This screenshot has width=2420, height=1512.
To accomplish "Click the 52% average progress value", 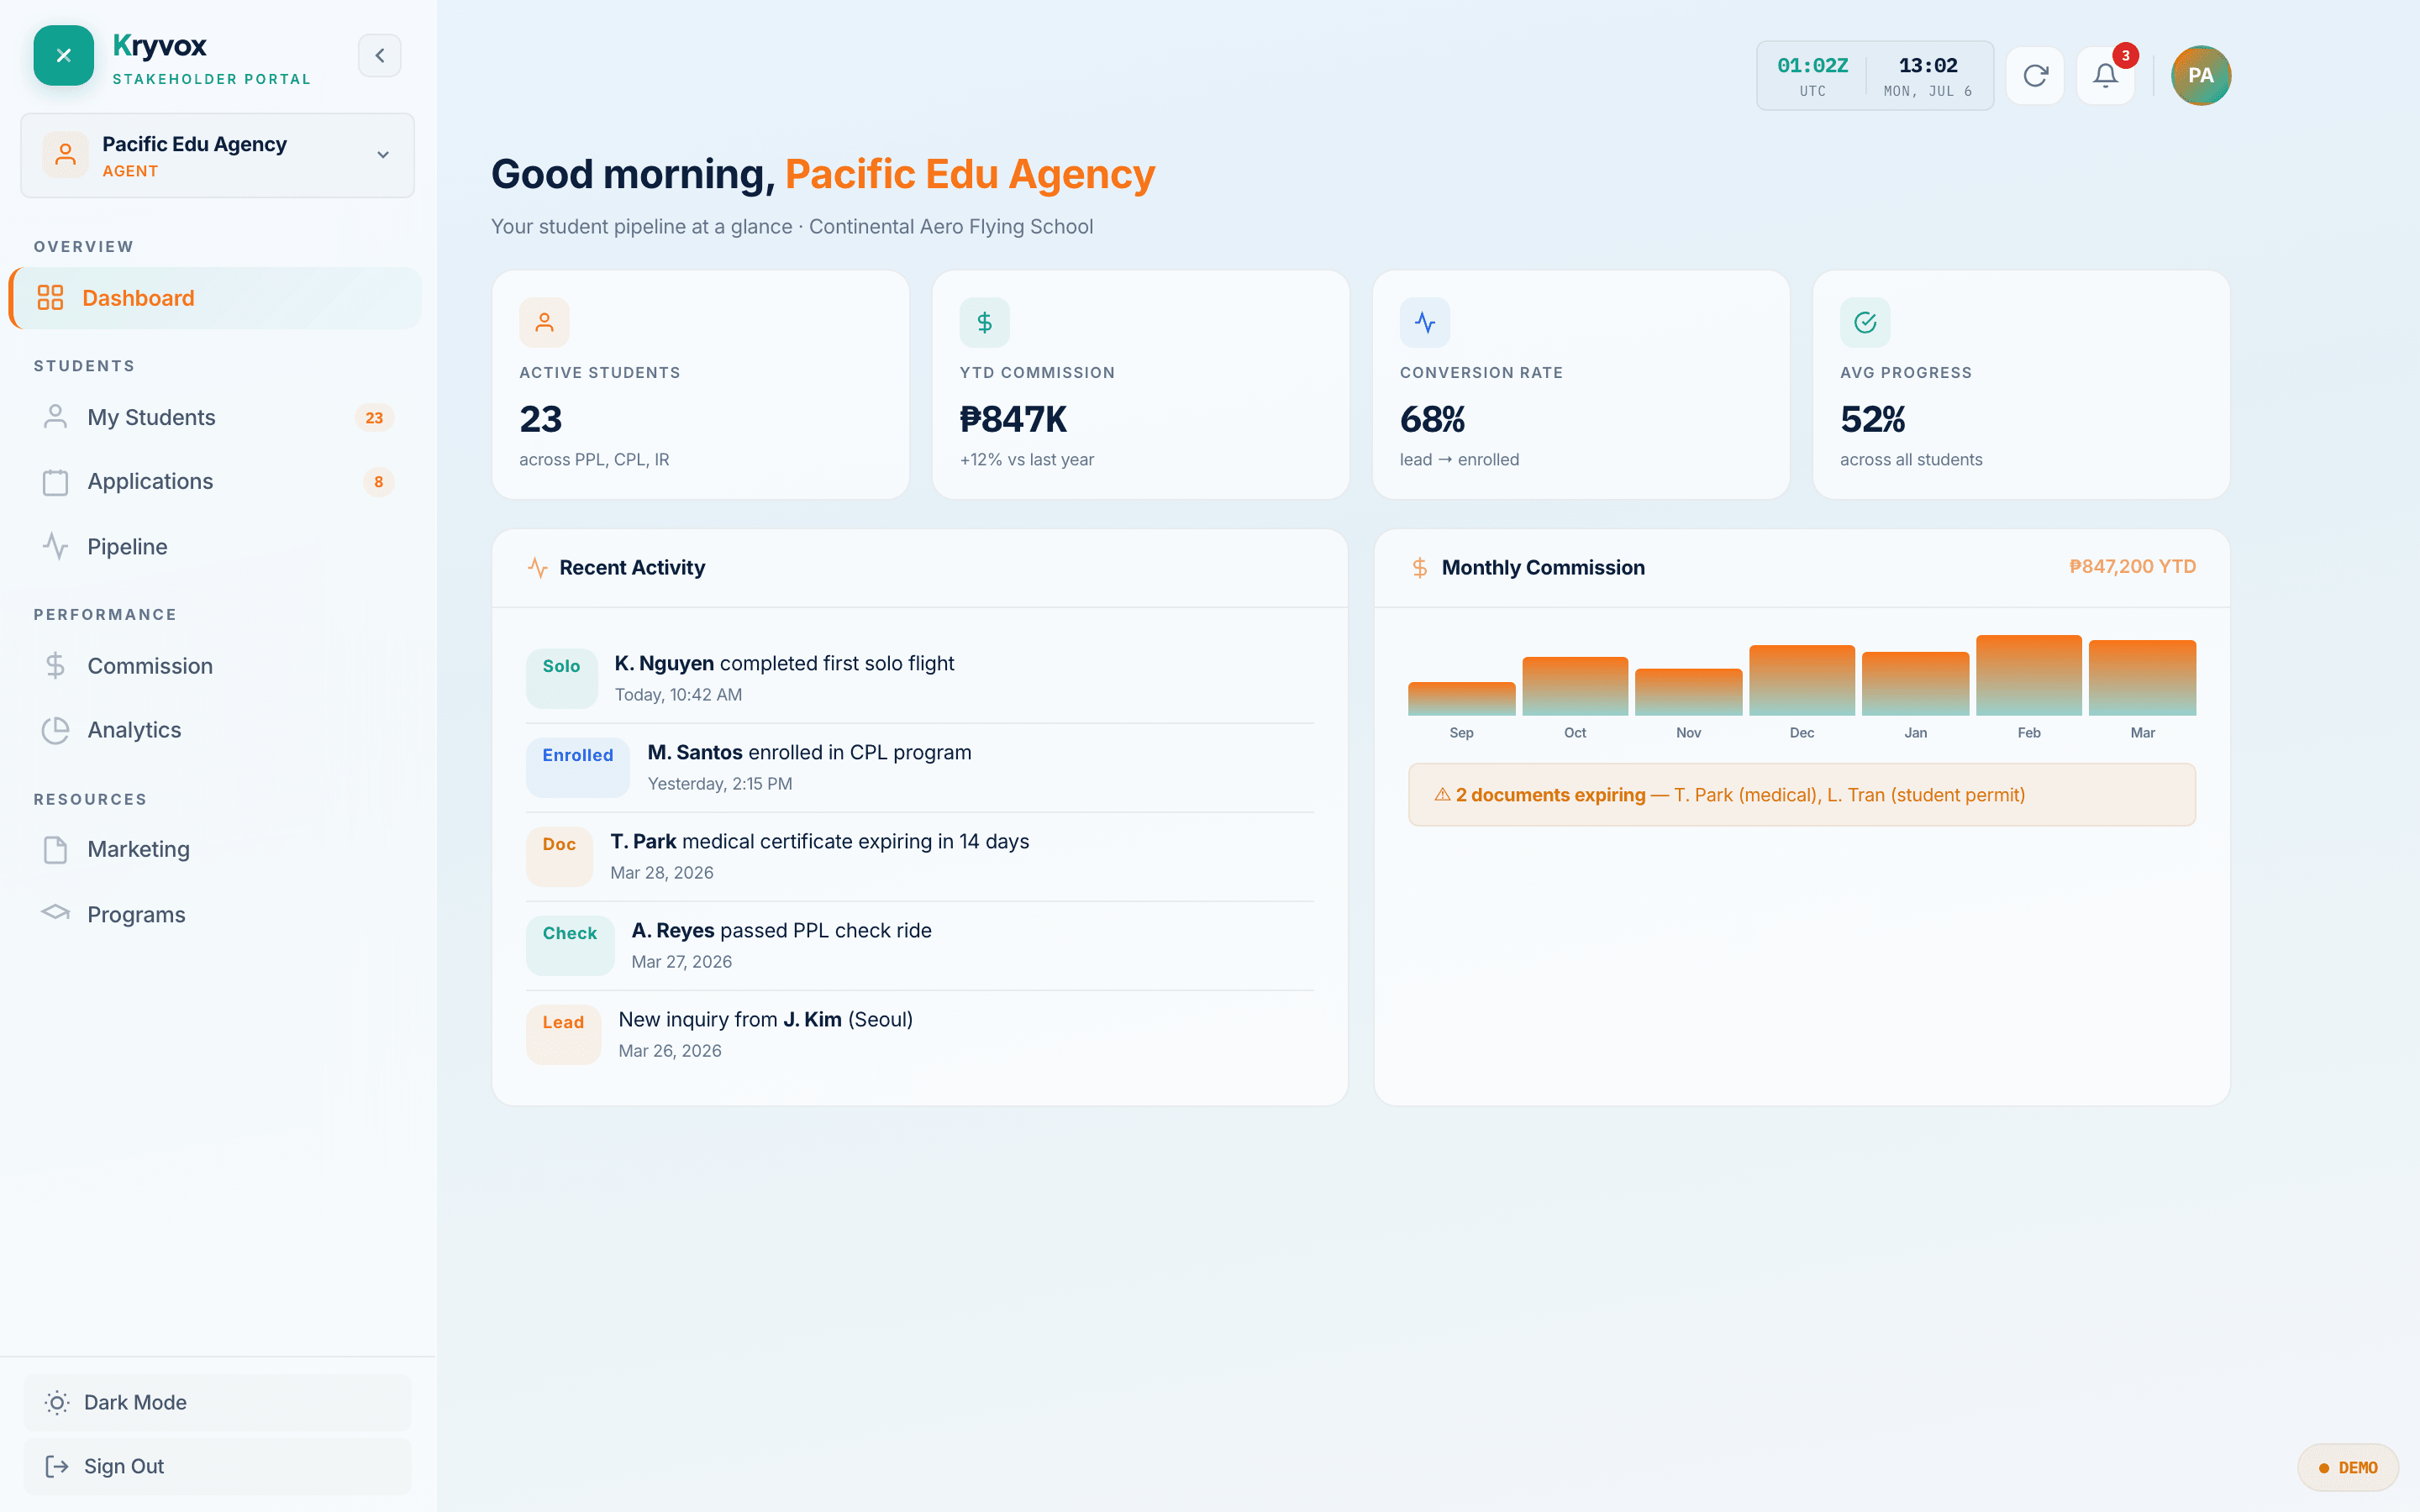I will [x=1873, y=419].
